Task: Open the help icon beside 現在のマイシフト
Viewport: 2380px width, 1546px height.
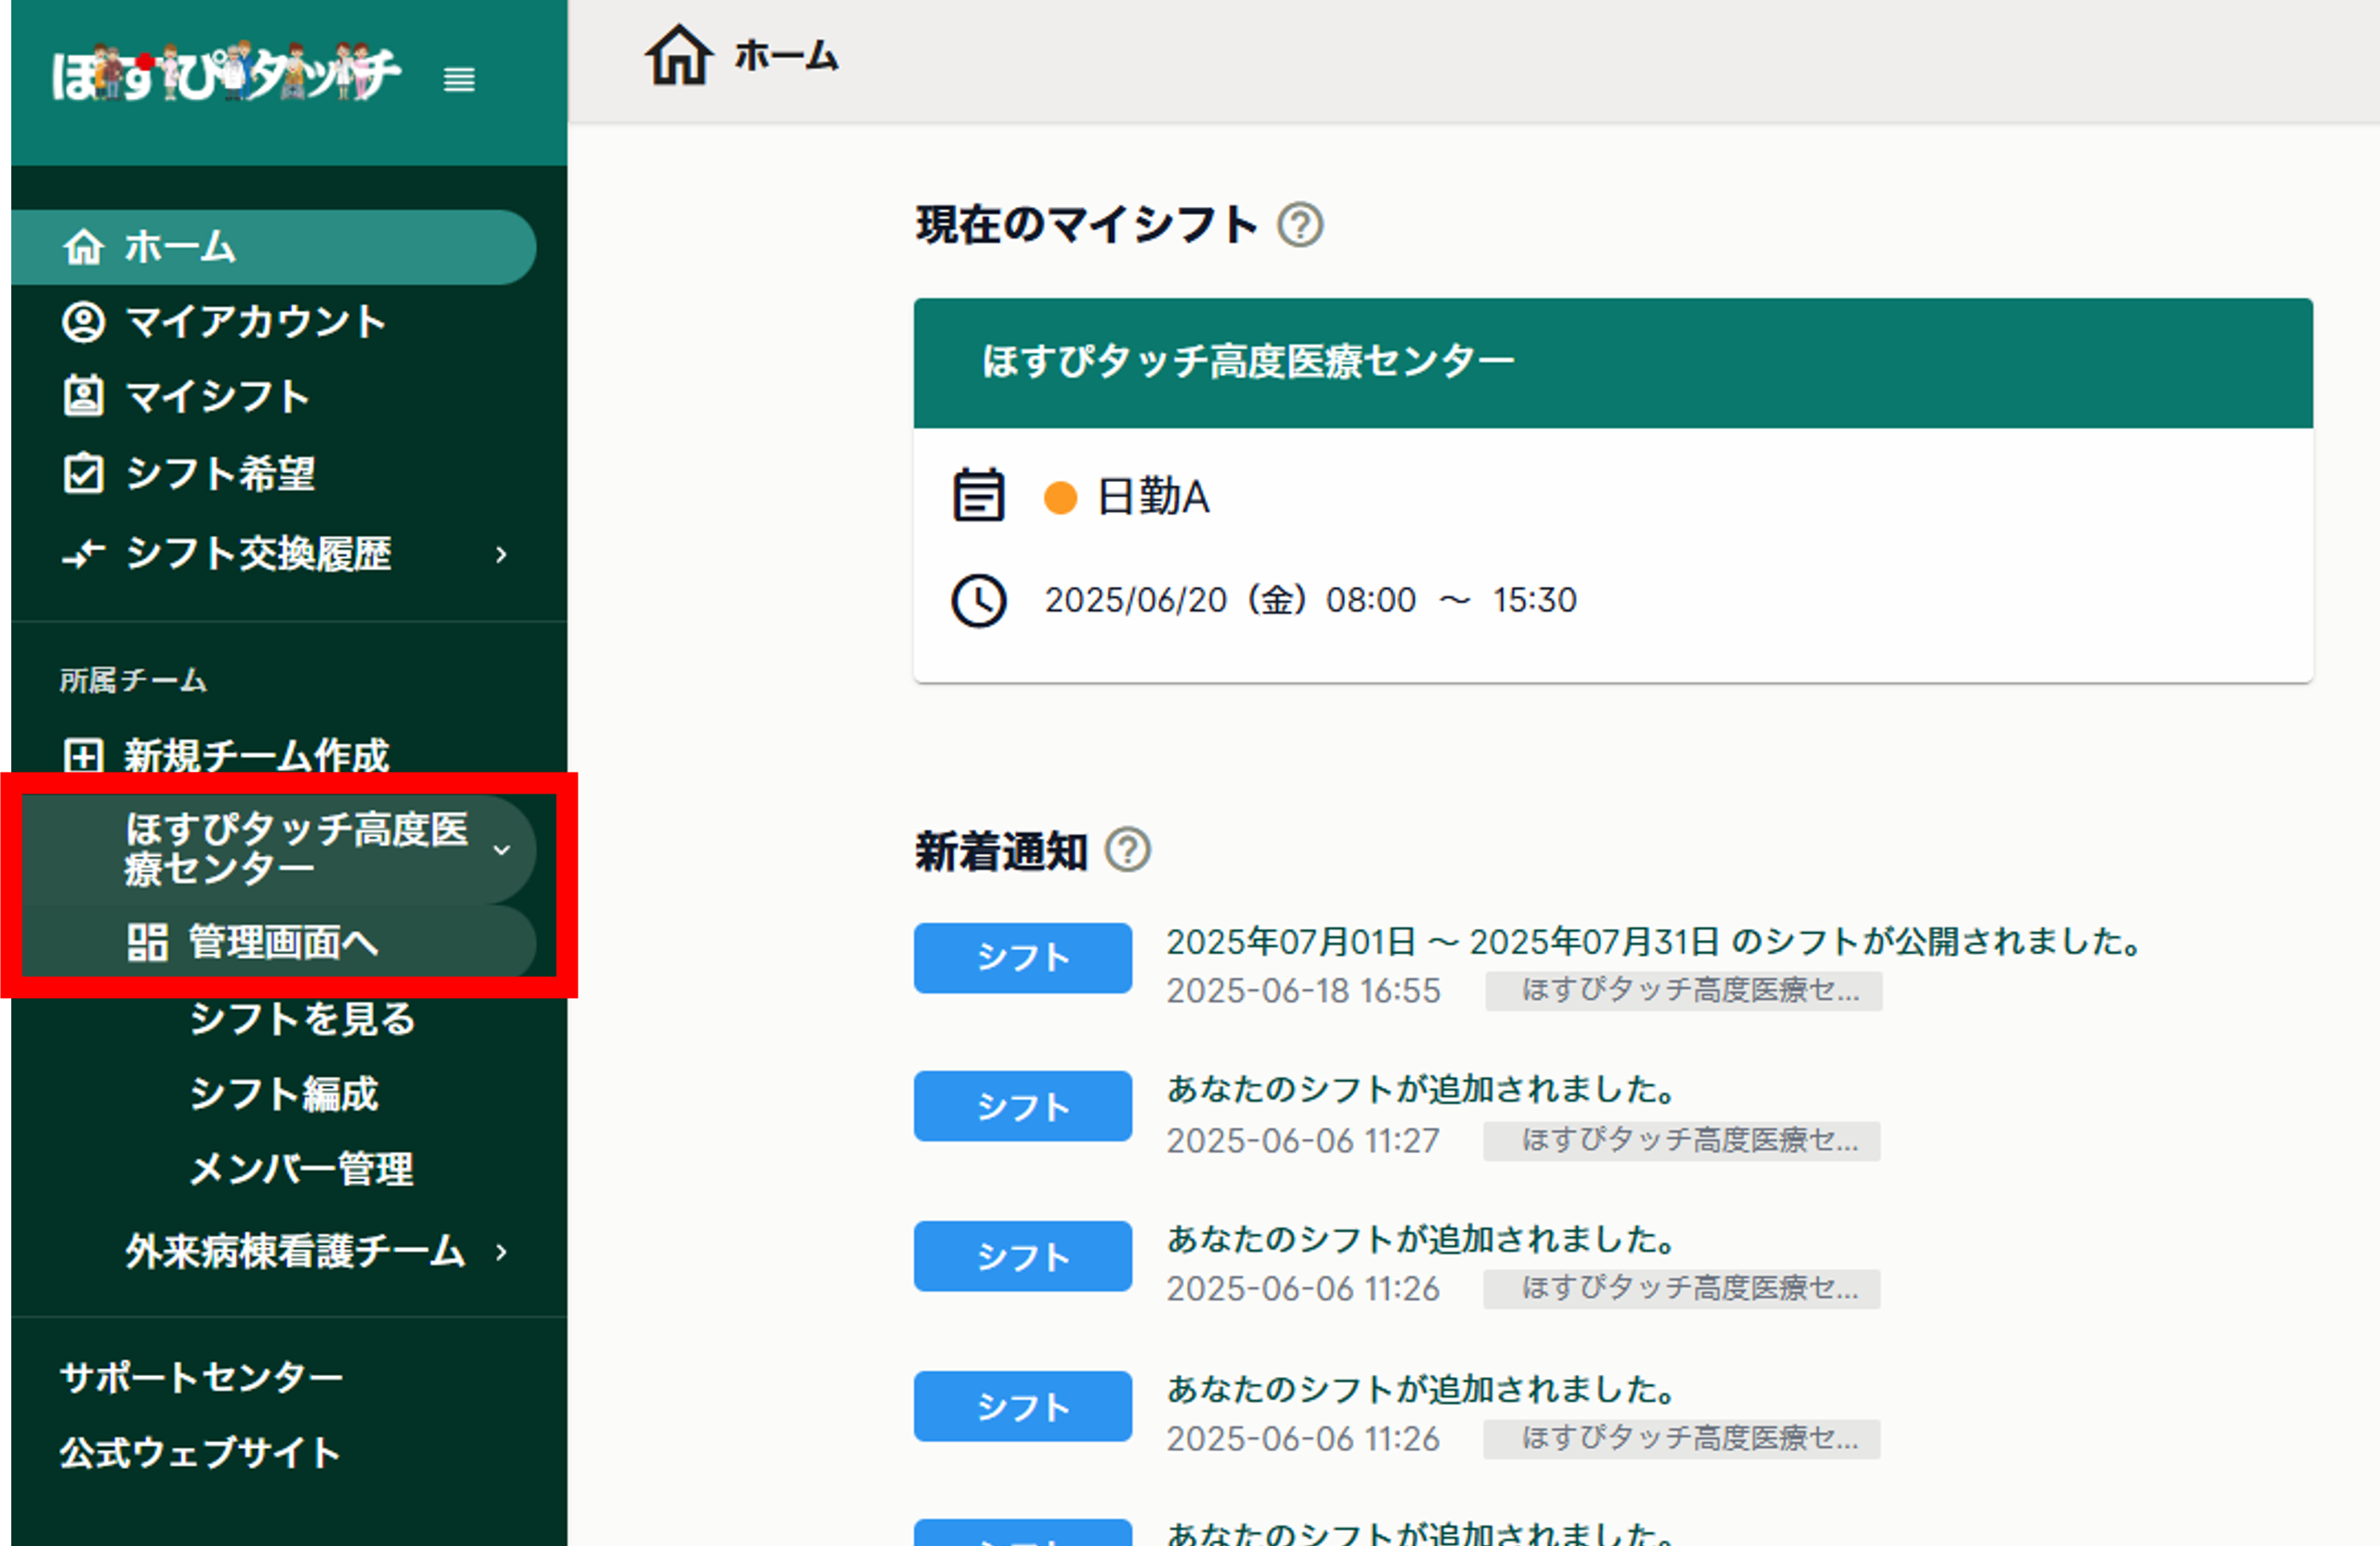Action: [1302, 226]
